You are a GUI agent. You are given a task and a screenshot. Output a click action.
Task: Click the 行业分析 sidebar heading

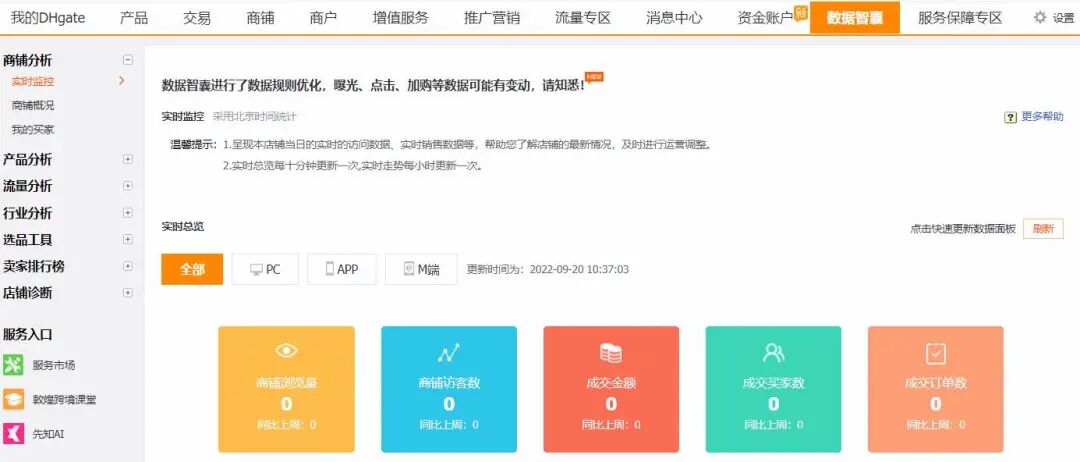tap(28, 213)
